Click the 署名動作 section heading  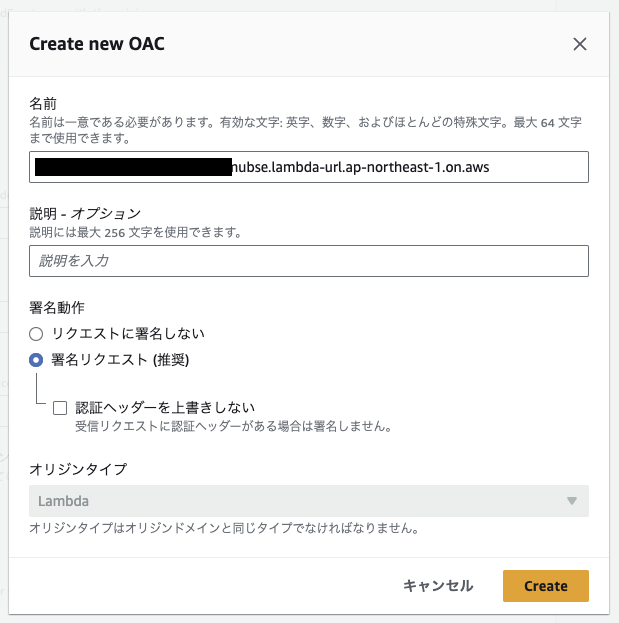pos(57,308)
